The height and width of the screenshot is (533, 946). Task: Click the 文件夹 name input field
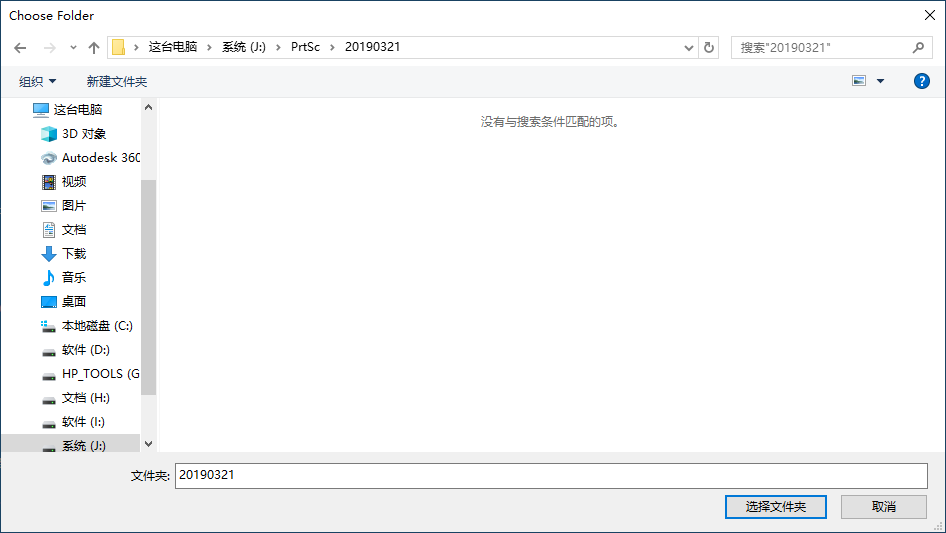point(551,476)
